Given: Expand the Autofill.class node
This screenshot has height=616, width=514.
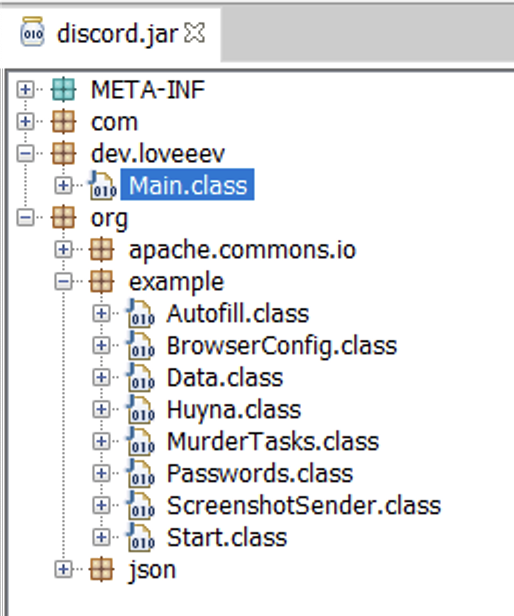Looking at the screenshot, I should pos(101,313).
